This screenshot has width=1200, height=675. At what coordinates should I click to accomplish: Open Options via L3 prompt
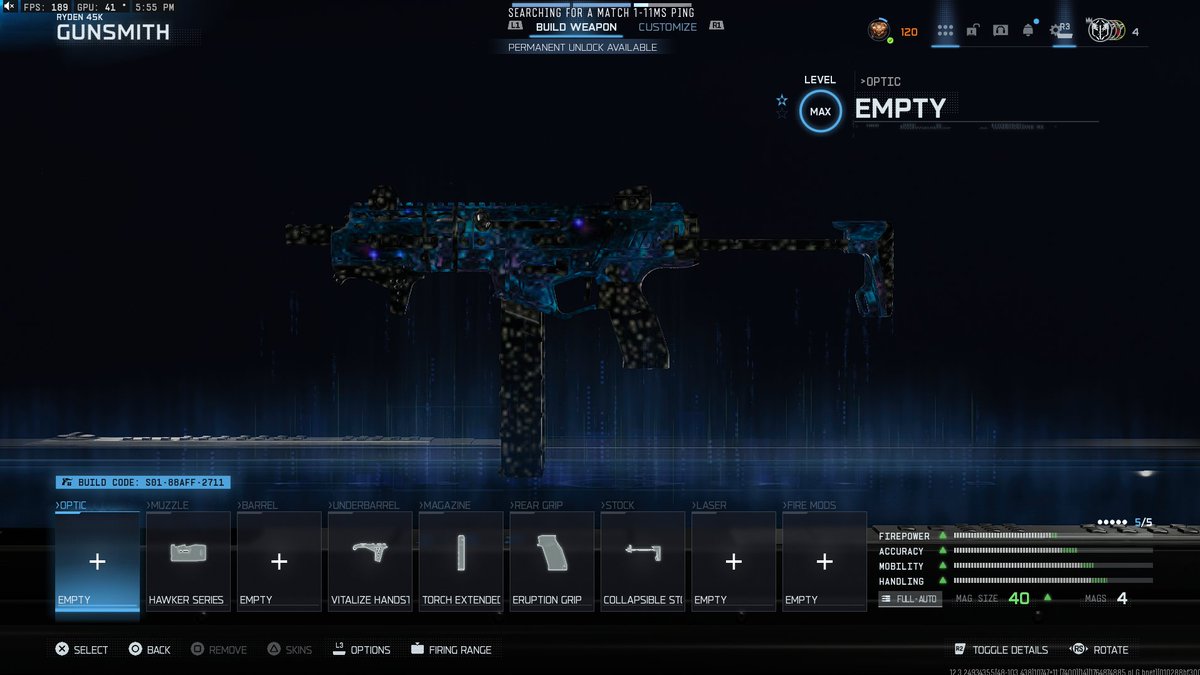coord(361,649)
